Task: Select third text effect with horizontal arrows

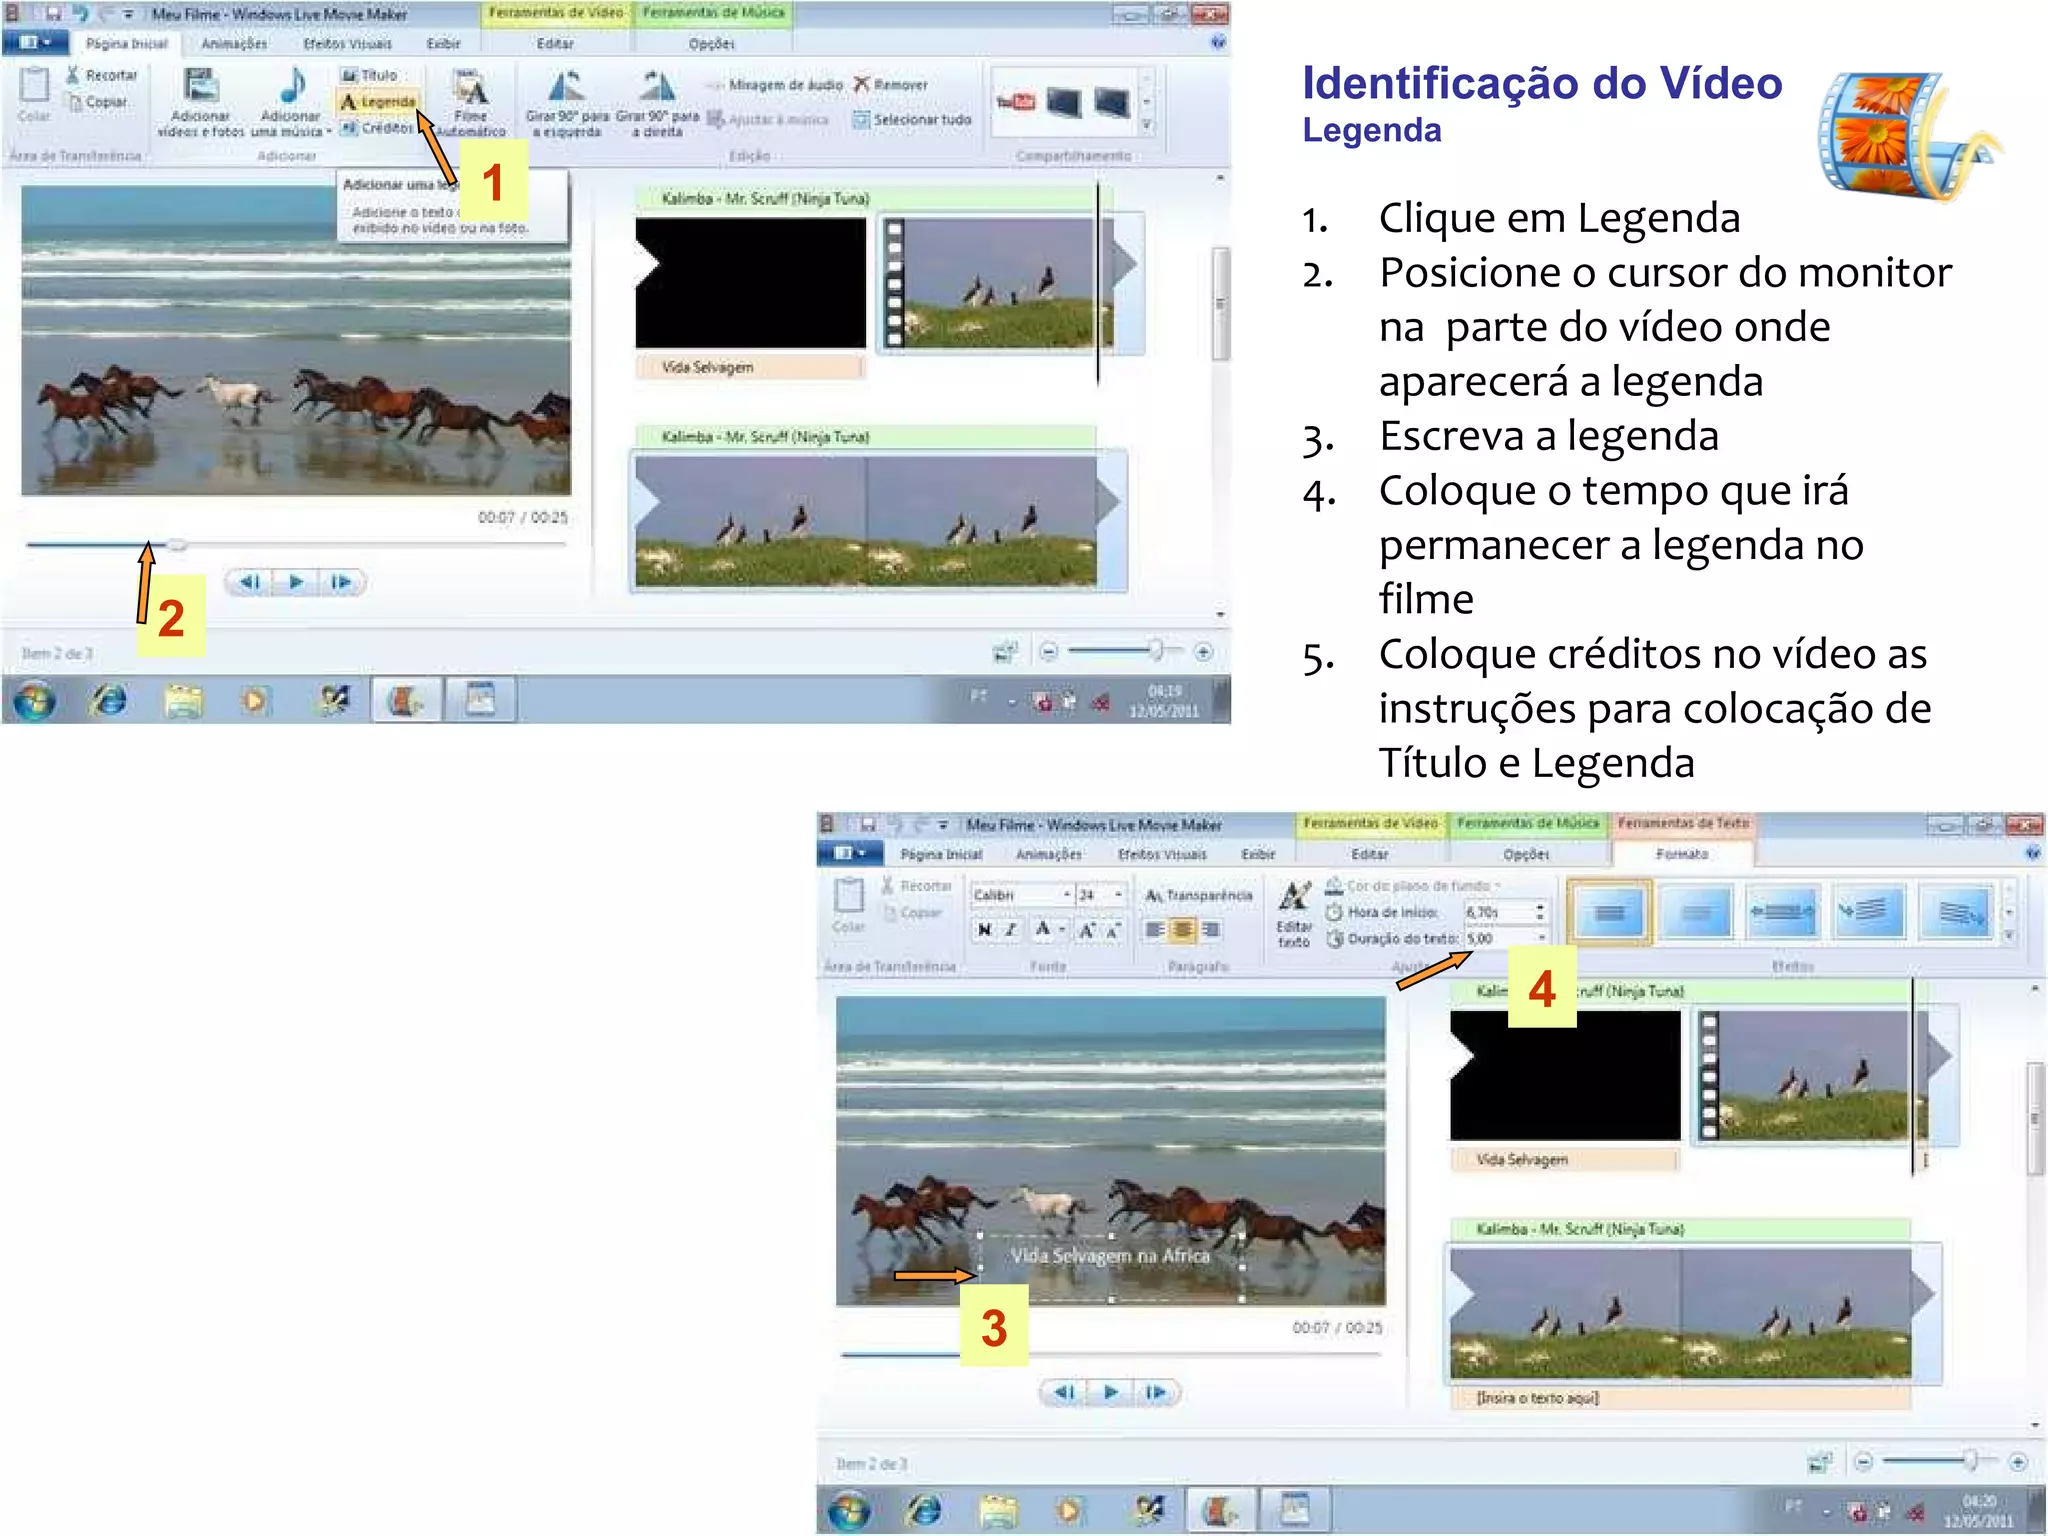Action: tap(1782, 911)
